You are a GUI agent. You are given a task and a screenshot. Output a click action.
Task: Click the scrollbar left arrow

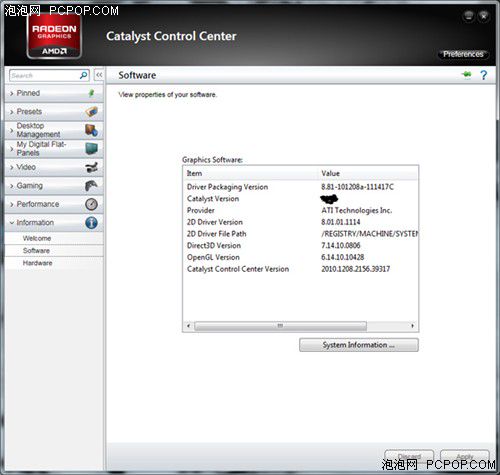tap(189, 326)
